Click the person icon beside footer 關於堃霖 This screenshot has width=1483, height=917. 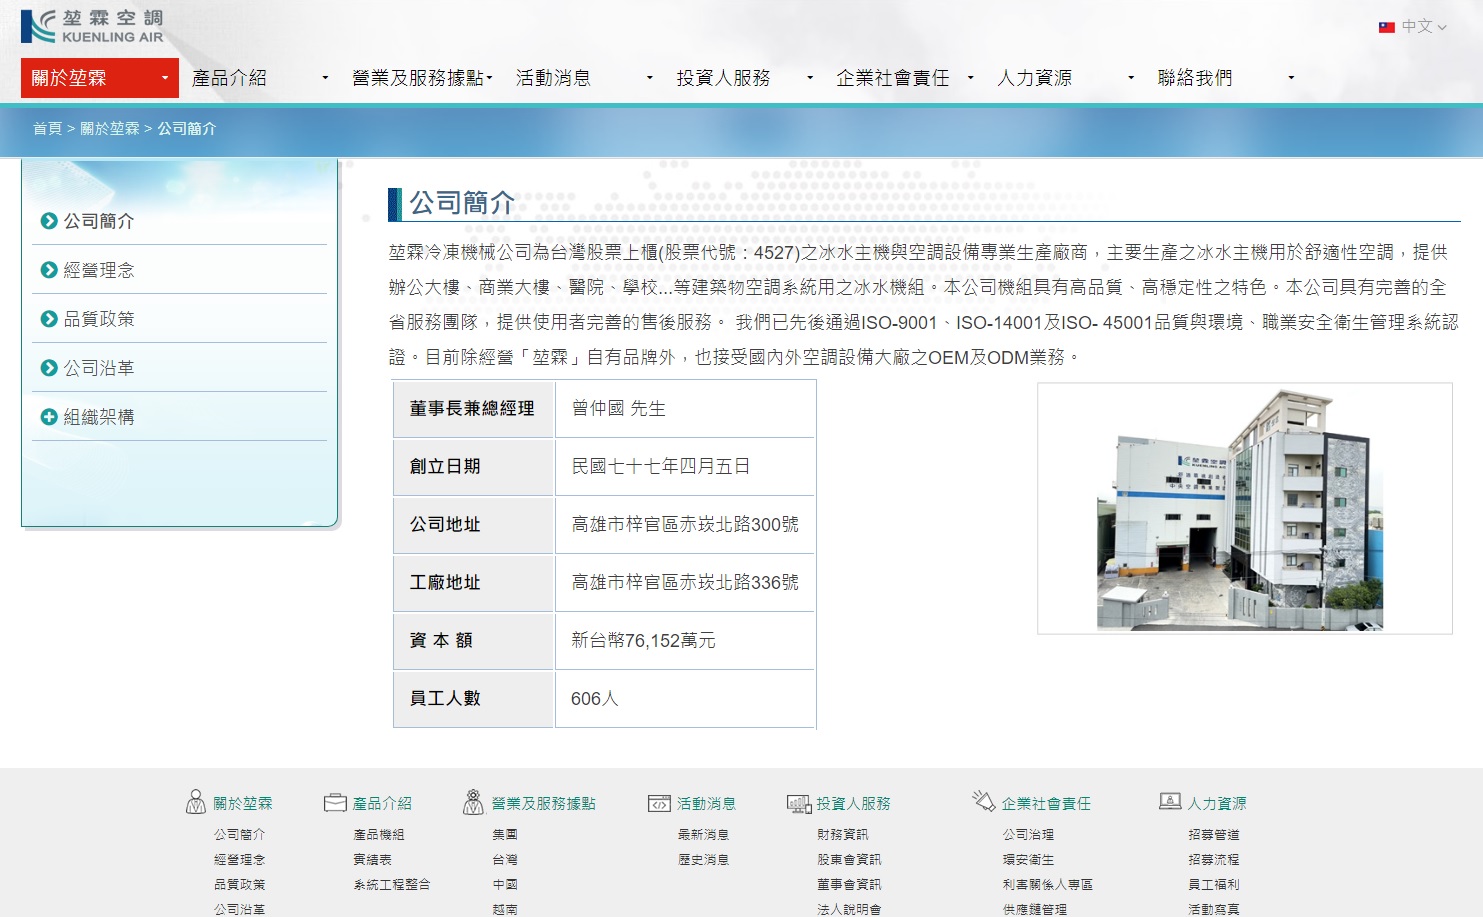click(196, 802)
